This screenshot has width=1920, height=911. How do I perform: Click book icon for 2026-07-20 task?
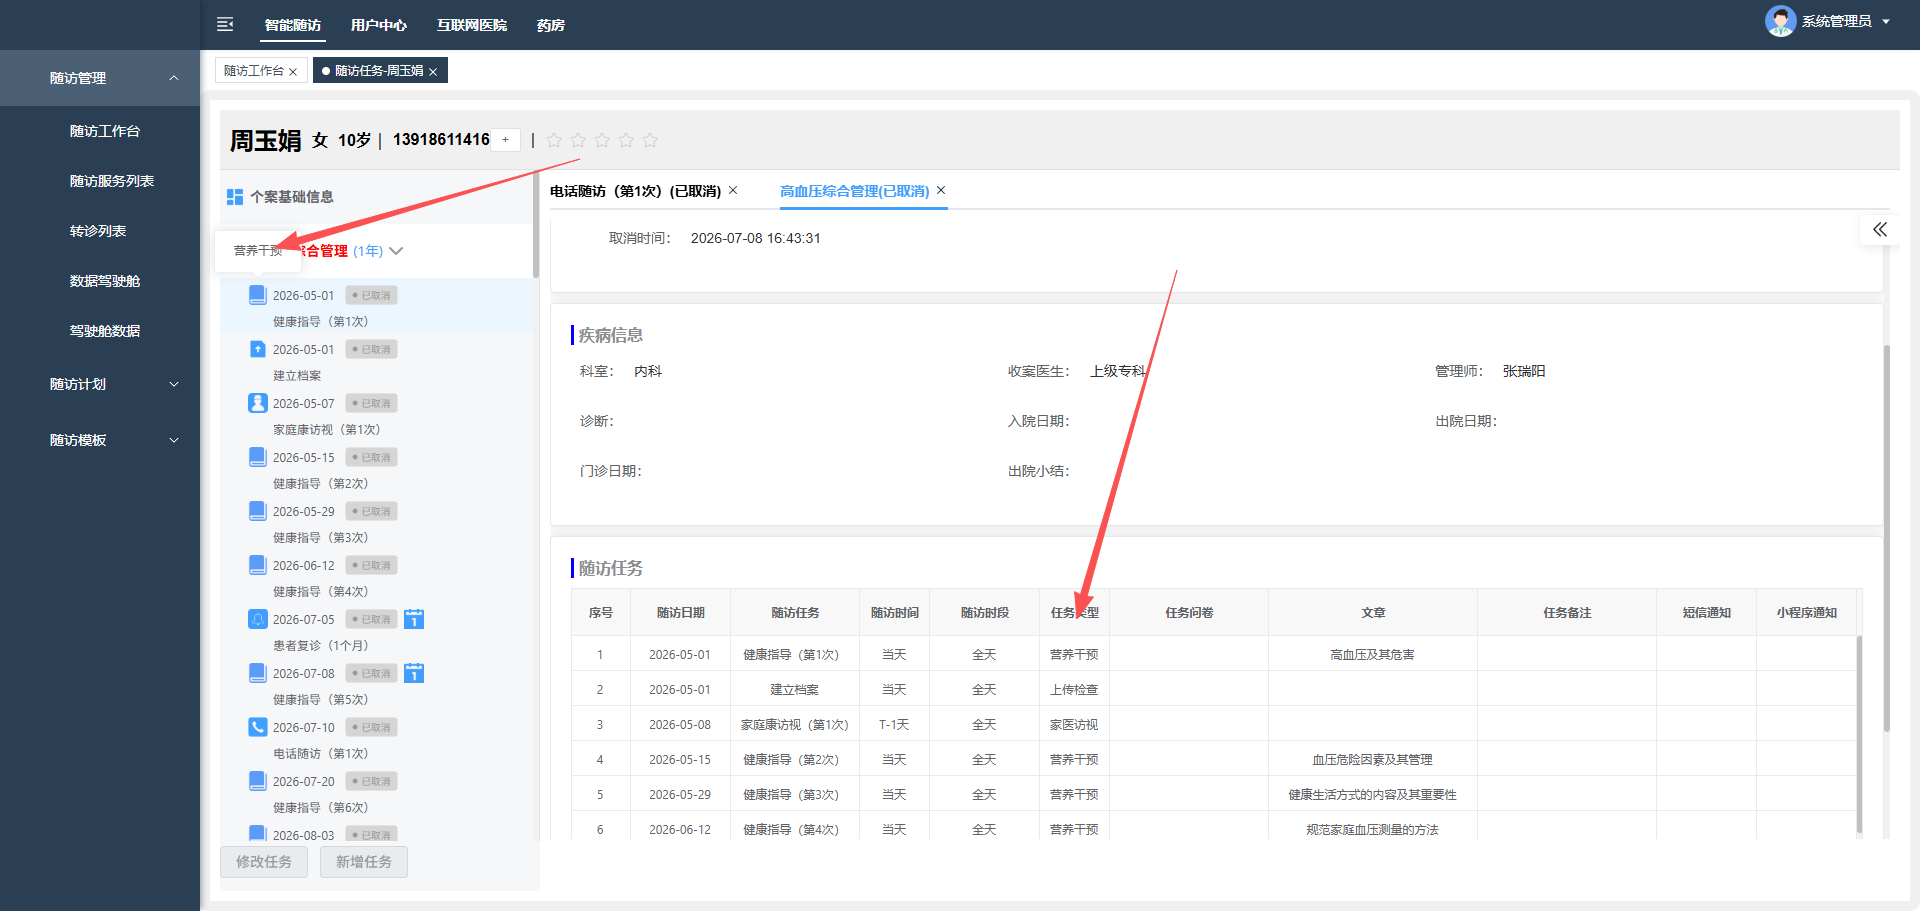pos(258,781)
